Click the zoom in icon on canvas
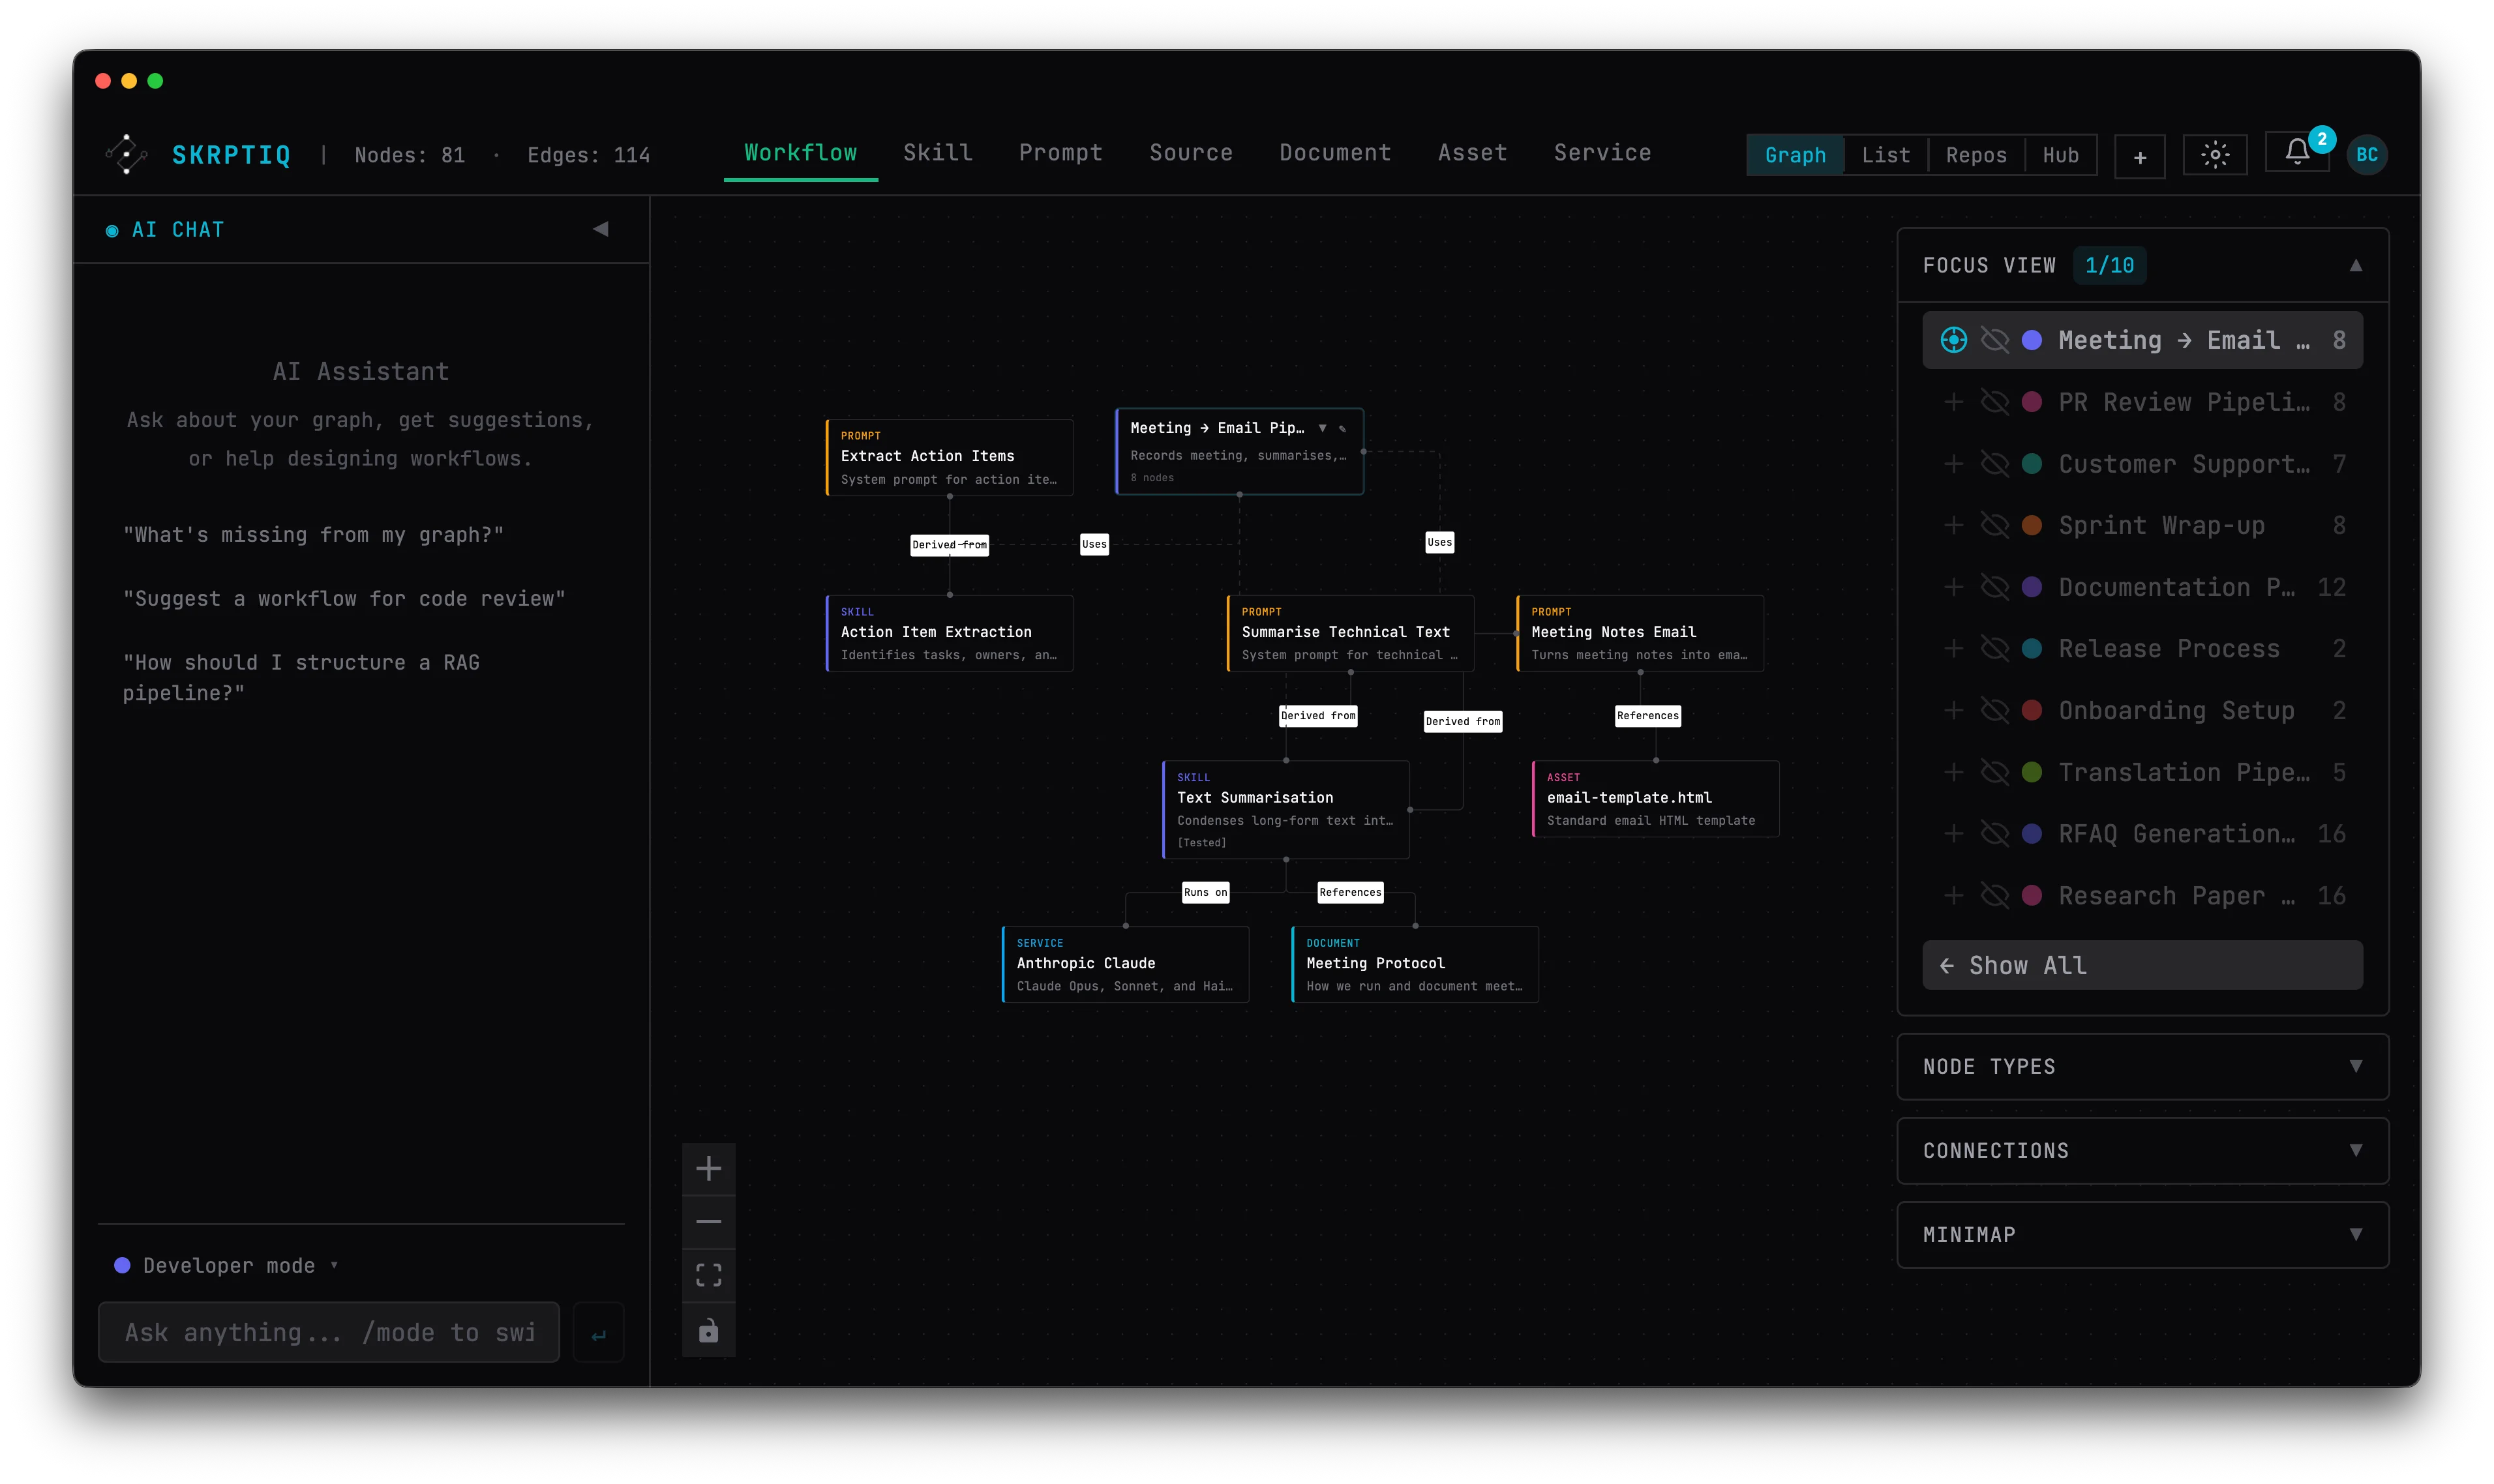2494x1484 pixels. tap(708, 1167)
